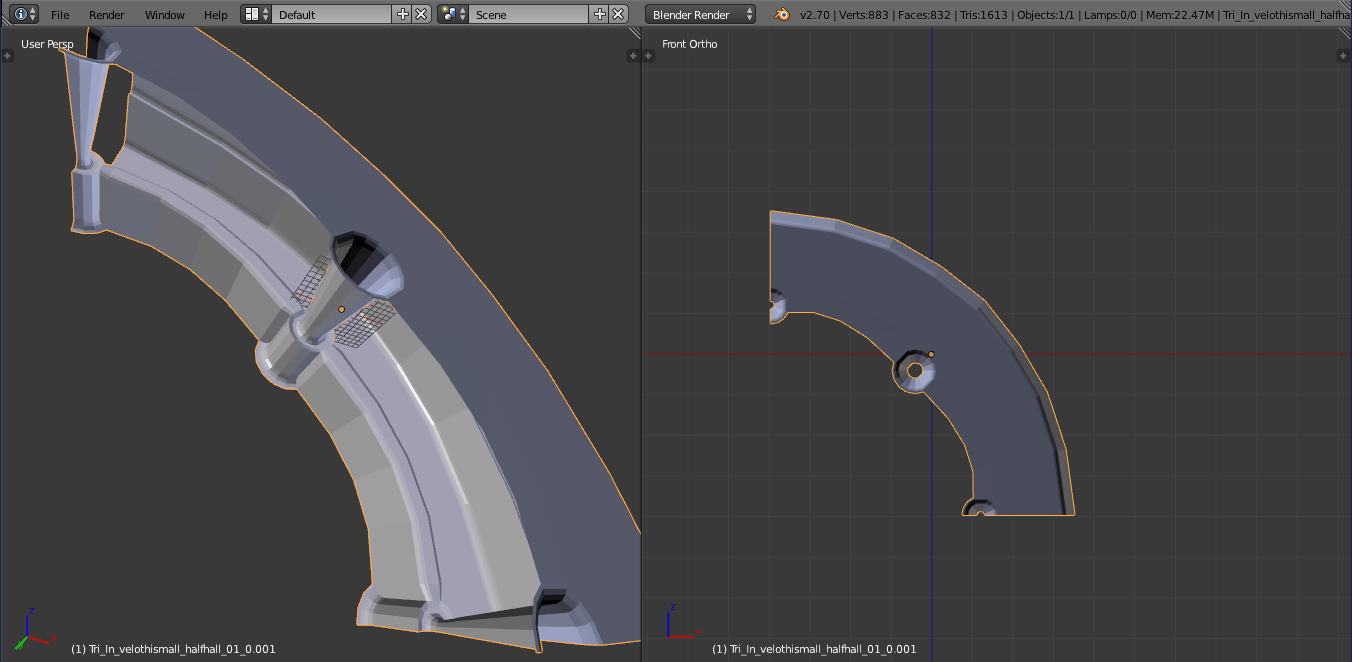Image resolution: width=1352 pixels, height=662 pixels.
Task: Click the split-area corner of Front Ortho view
Action: 1344,33
